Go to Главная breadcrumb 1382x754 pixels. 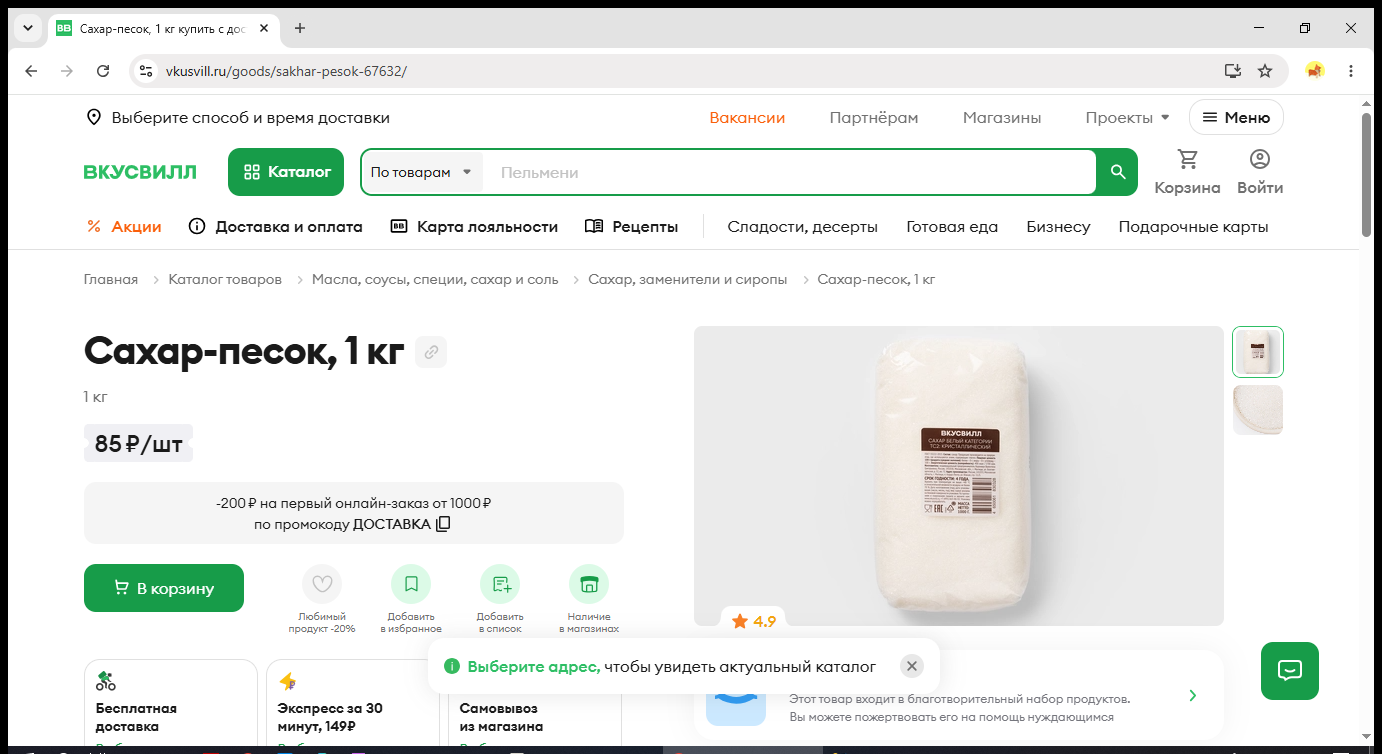tap(111, 279)
